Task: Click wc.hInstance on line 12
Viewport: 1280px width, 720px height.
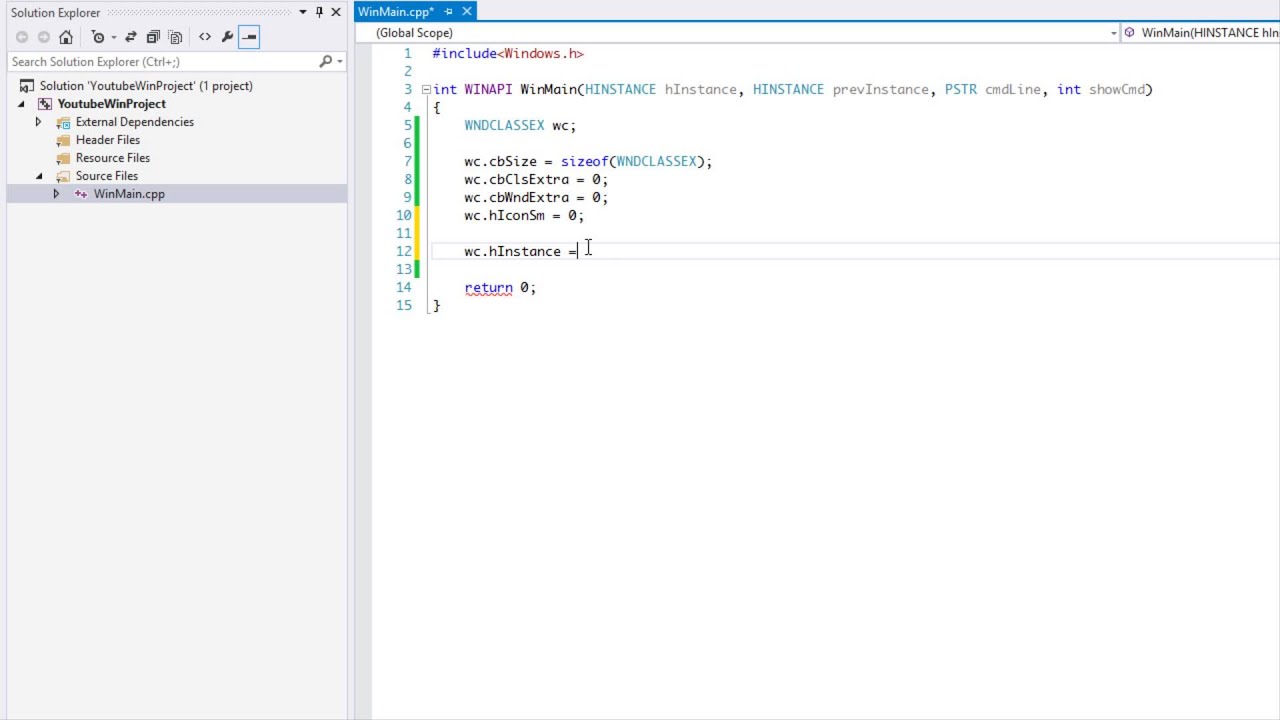Action: [512, 252]
